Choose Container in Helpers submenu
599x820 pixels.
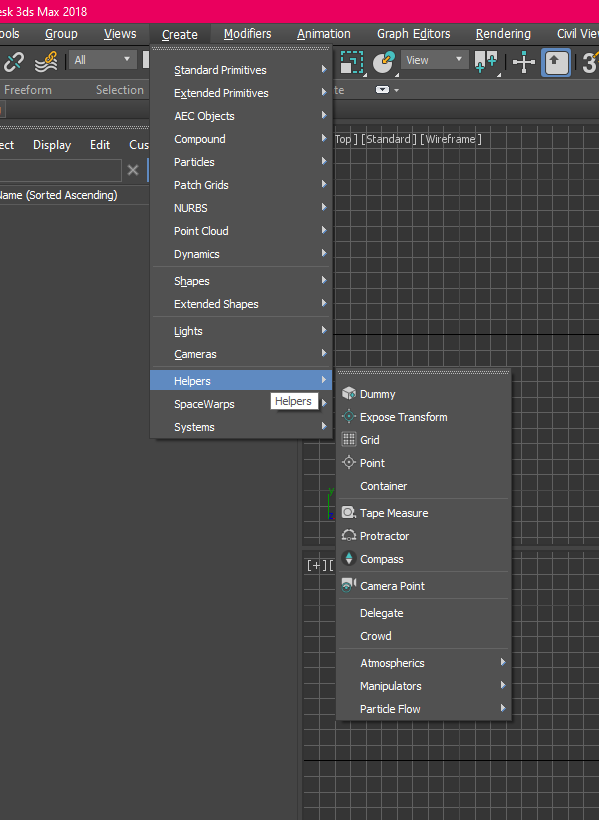(424, 486)
